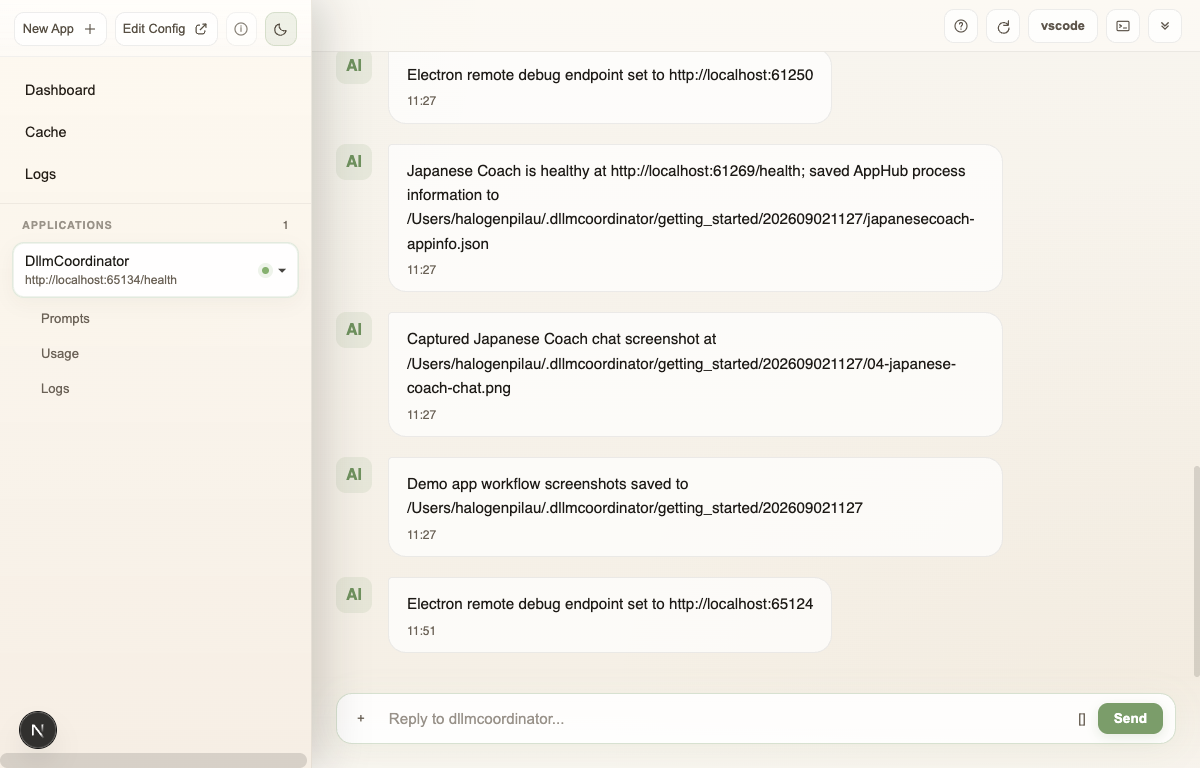Expand the DllmCoordinator dropdown caret

282,270
